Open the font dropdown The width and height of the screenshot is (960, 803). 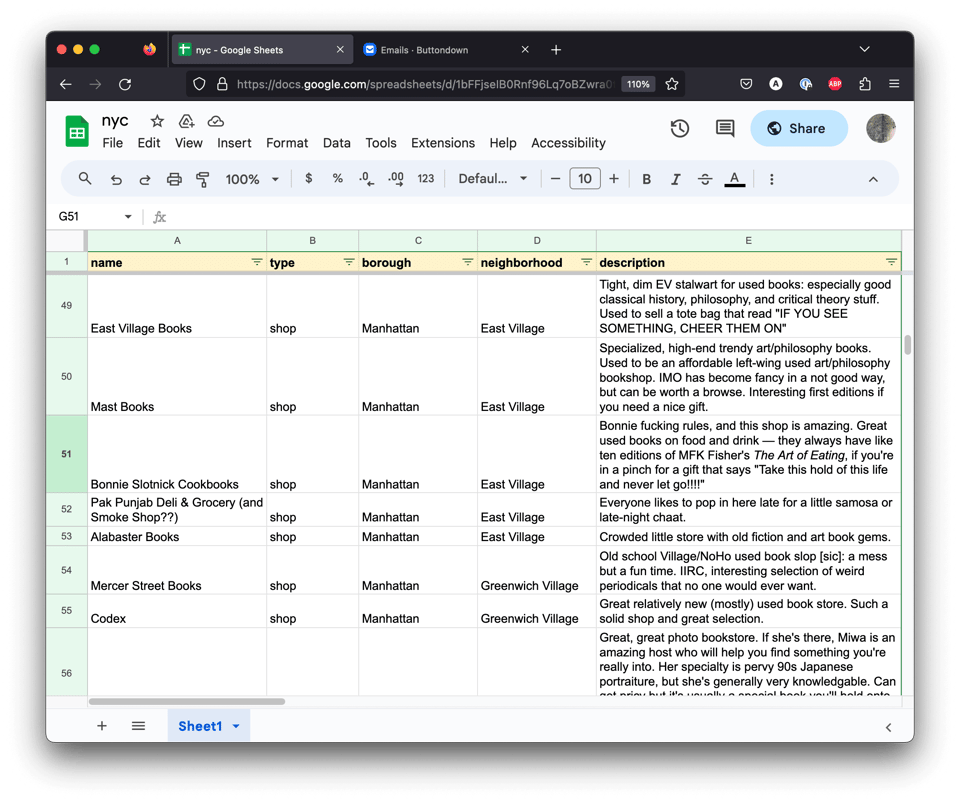coord(492,178)
